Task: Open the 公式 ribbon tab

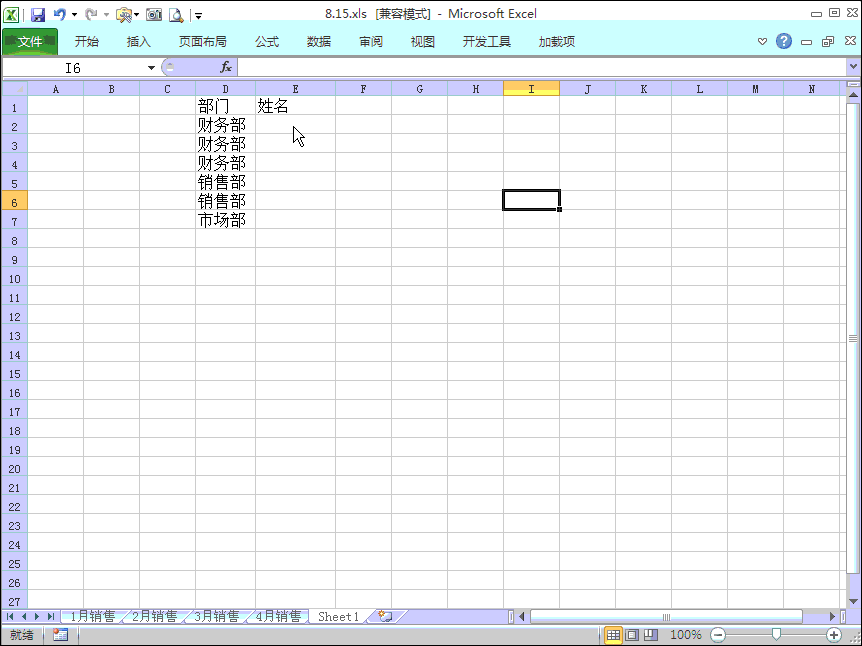Action: [267, 42]
